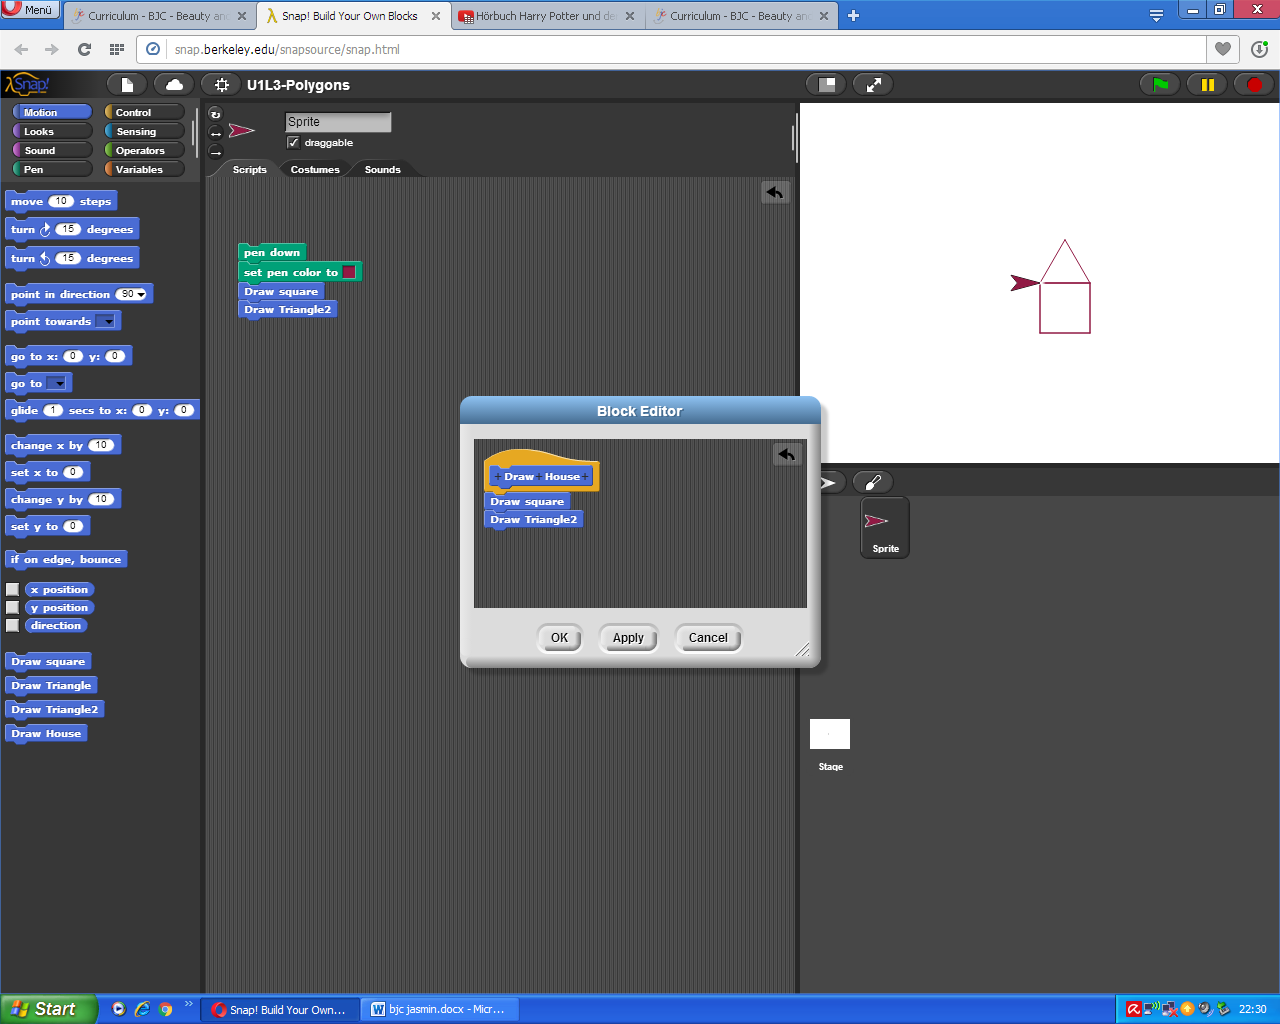Image resolution: width=1280 pixels, height=1024 pixels.
Task: Open the settings gear menu
Action: point(221,85)
